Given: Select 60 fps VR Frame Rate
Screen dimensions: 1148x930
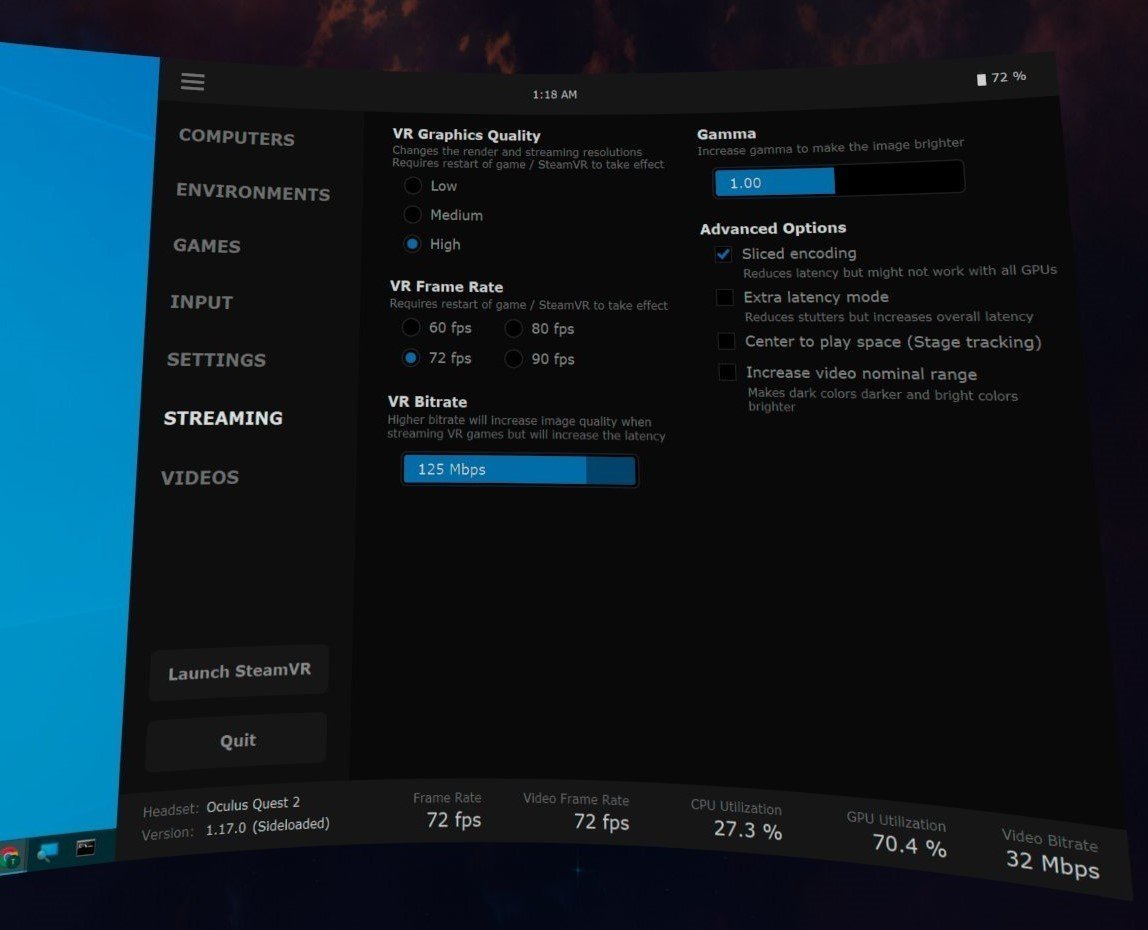Looking at the screenshot, I should (x=411, y=328).
